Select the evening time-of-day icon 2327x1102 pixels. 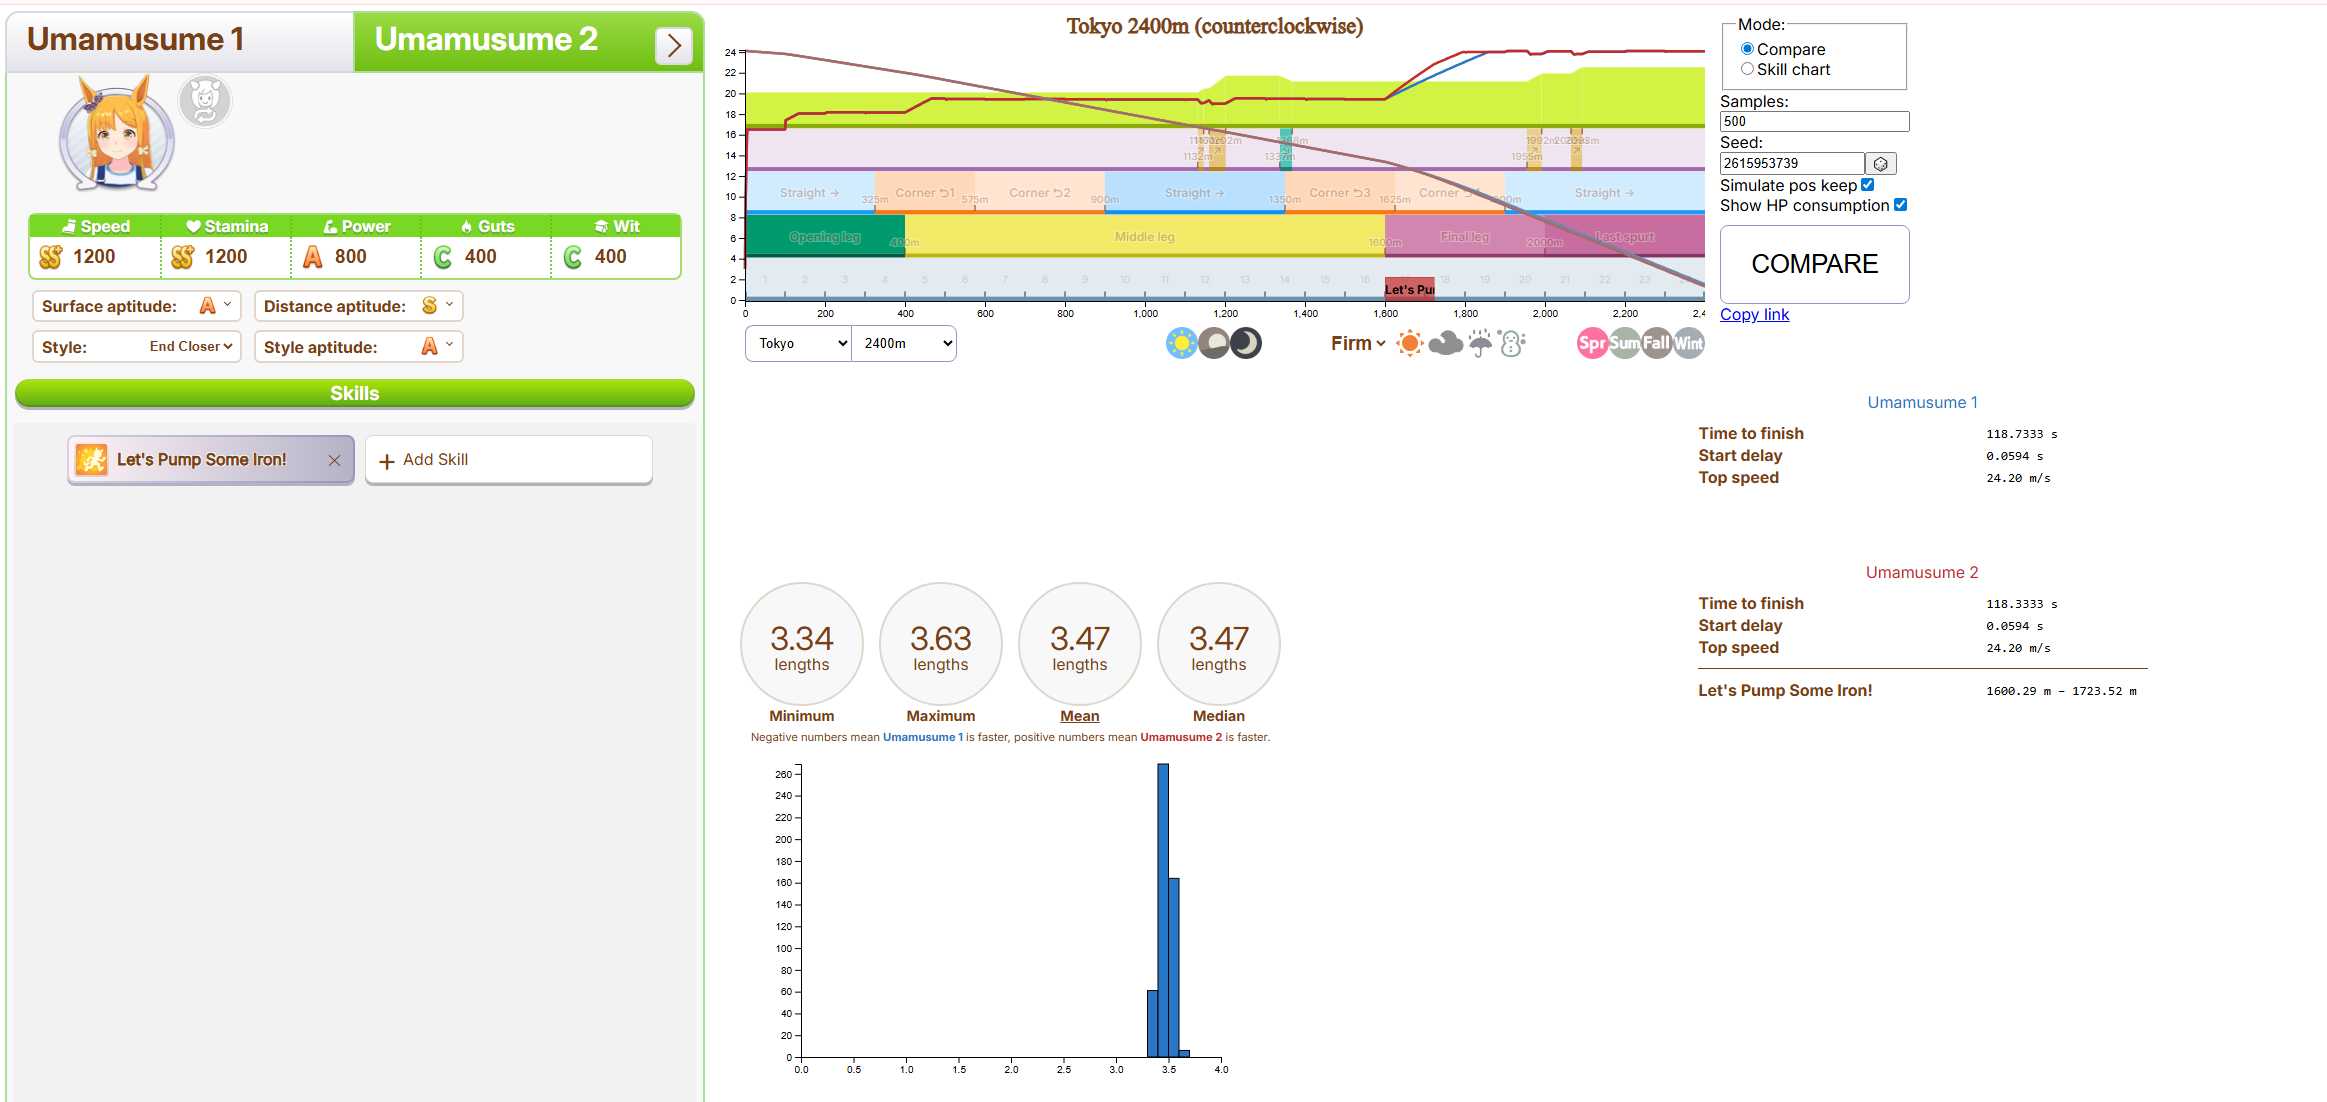click(x=1213, y=344)
